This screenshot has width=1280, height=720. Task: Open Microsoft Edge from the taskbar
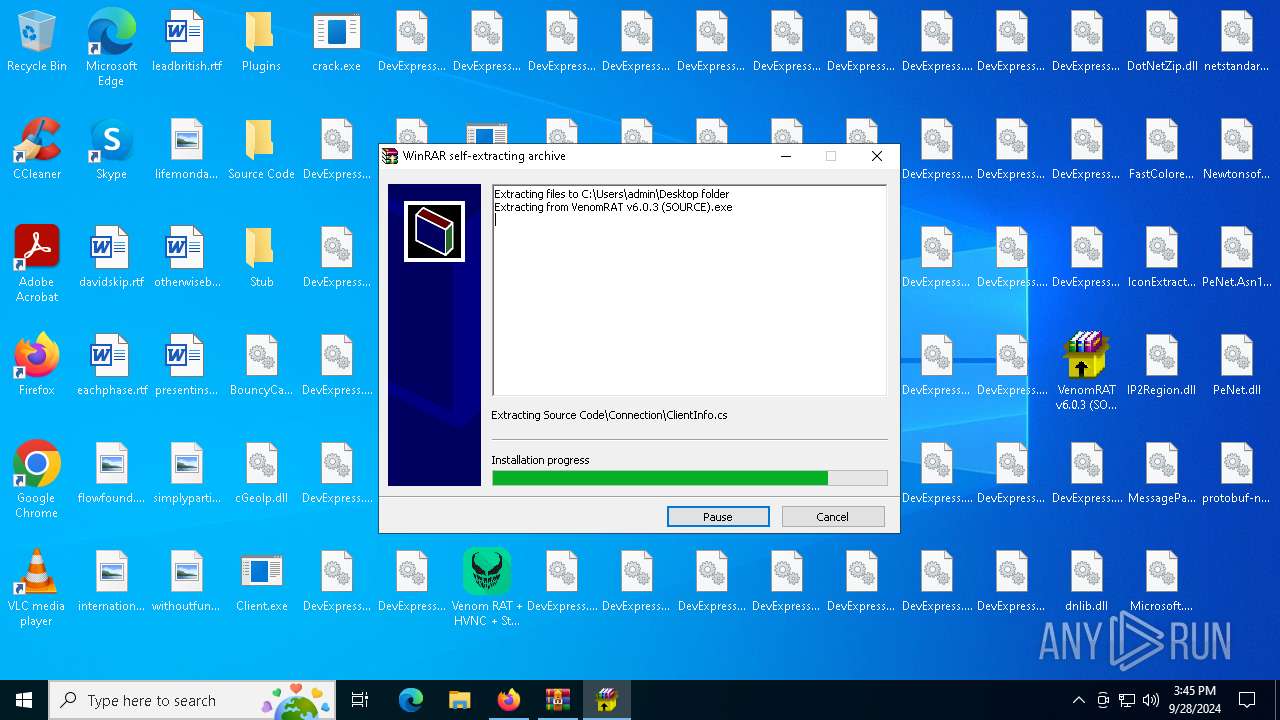[x=411, y=700]
